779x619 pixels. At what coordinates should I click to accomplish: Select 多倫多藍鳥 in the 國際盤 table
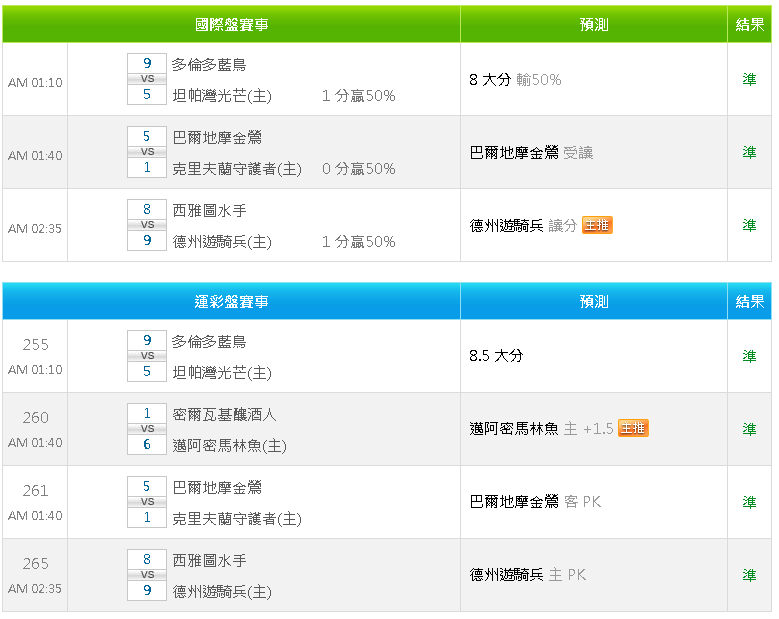pyautogui.click(x=209, y=65)
